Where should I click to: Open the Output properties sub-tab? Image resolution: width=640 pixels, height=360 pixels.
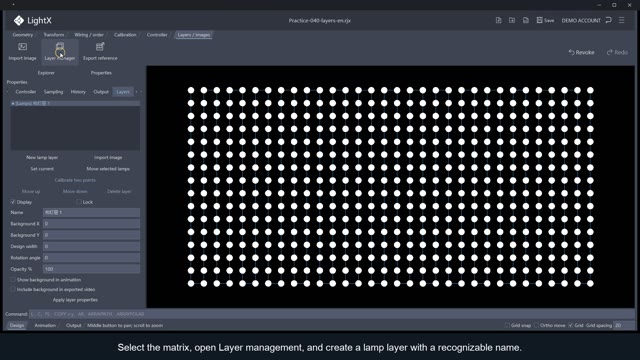click(101, 92)
